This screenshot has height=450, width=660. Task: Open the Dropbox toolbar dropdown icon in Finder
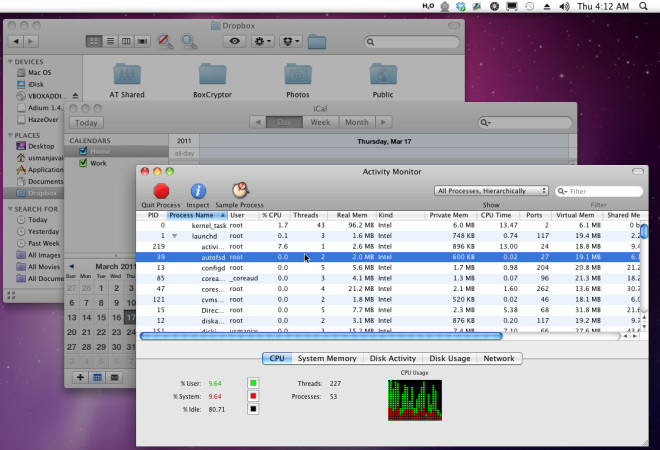290,41
